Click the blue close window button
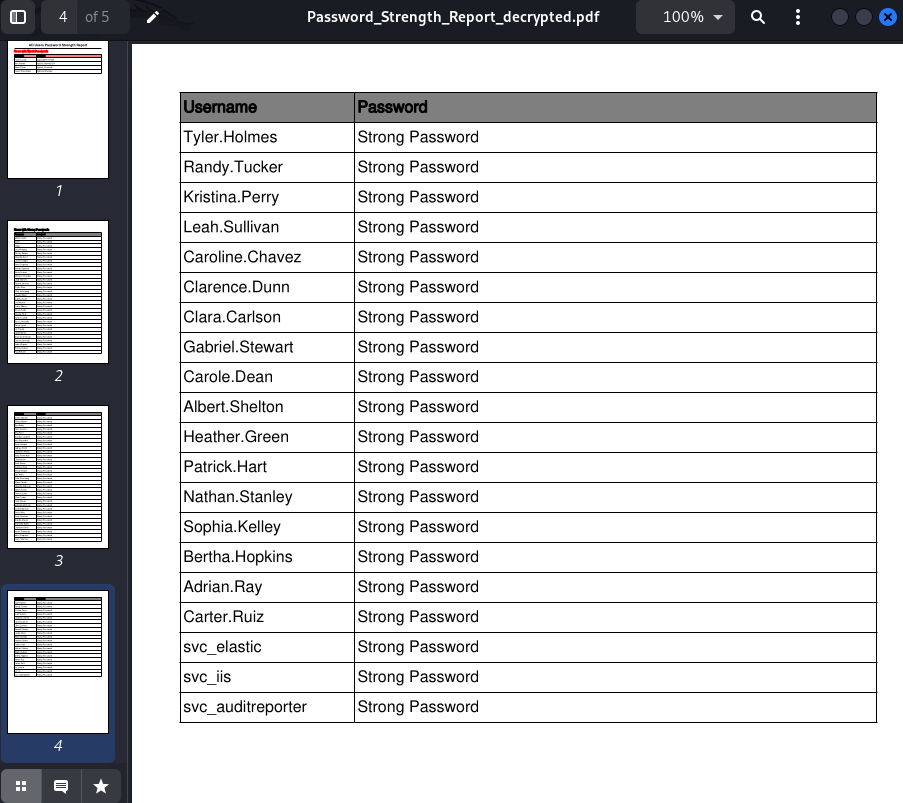 click(888, 17)
